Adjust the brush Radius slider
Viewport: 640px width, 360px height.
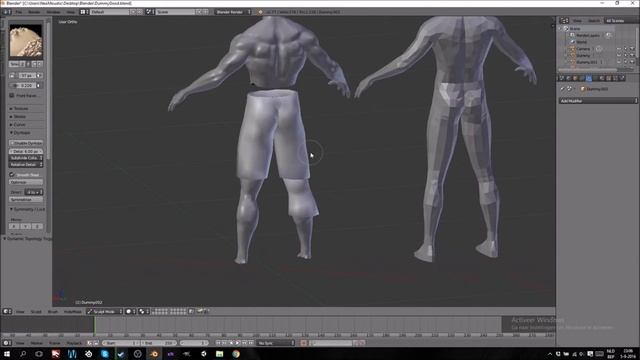pos(26,76)
